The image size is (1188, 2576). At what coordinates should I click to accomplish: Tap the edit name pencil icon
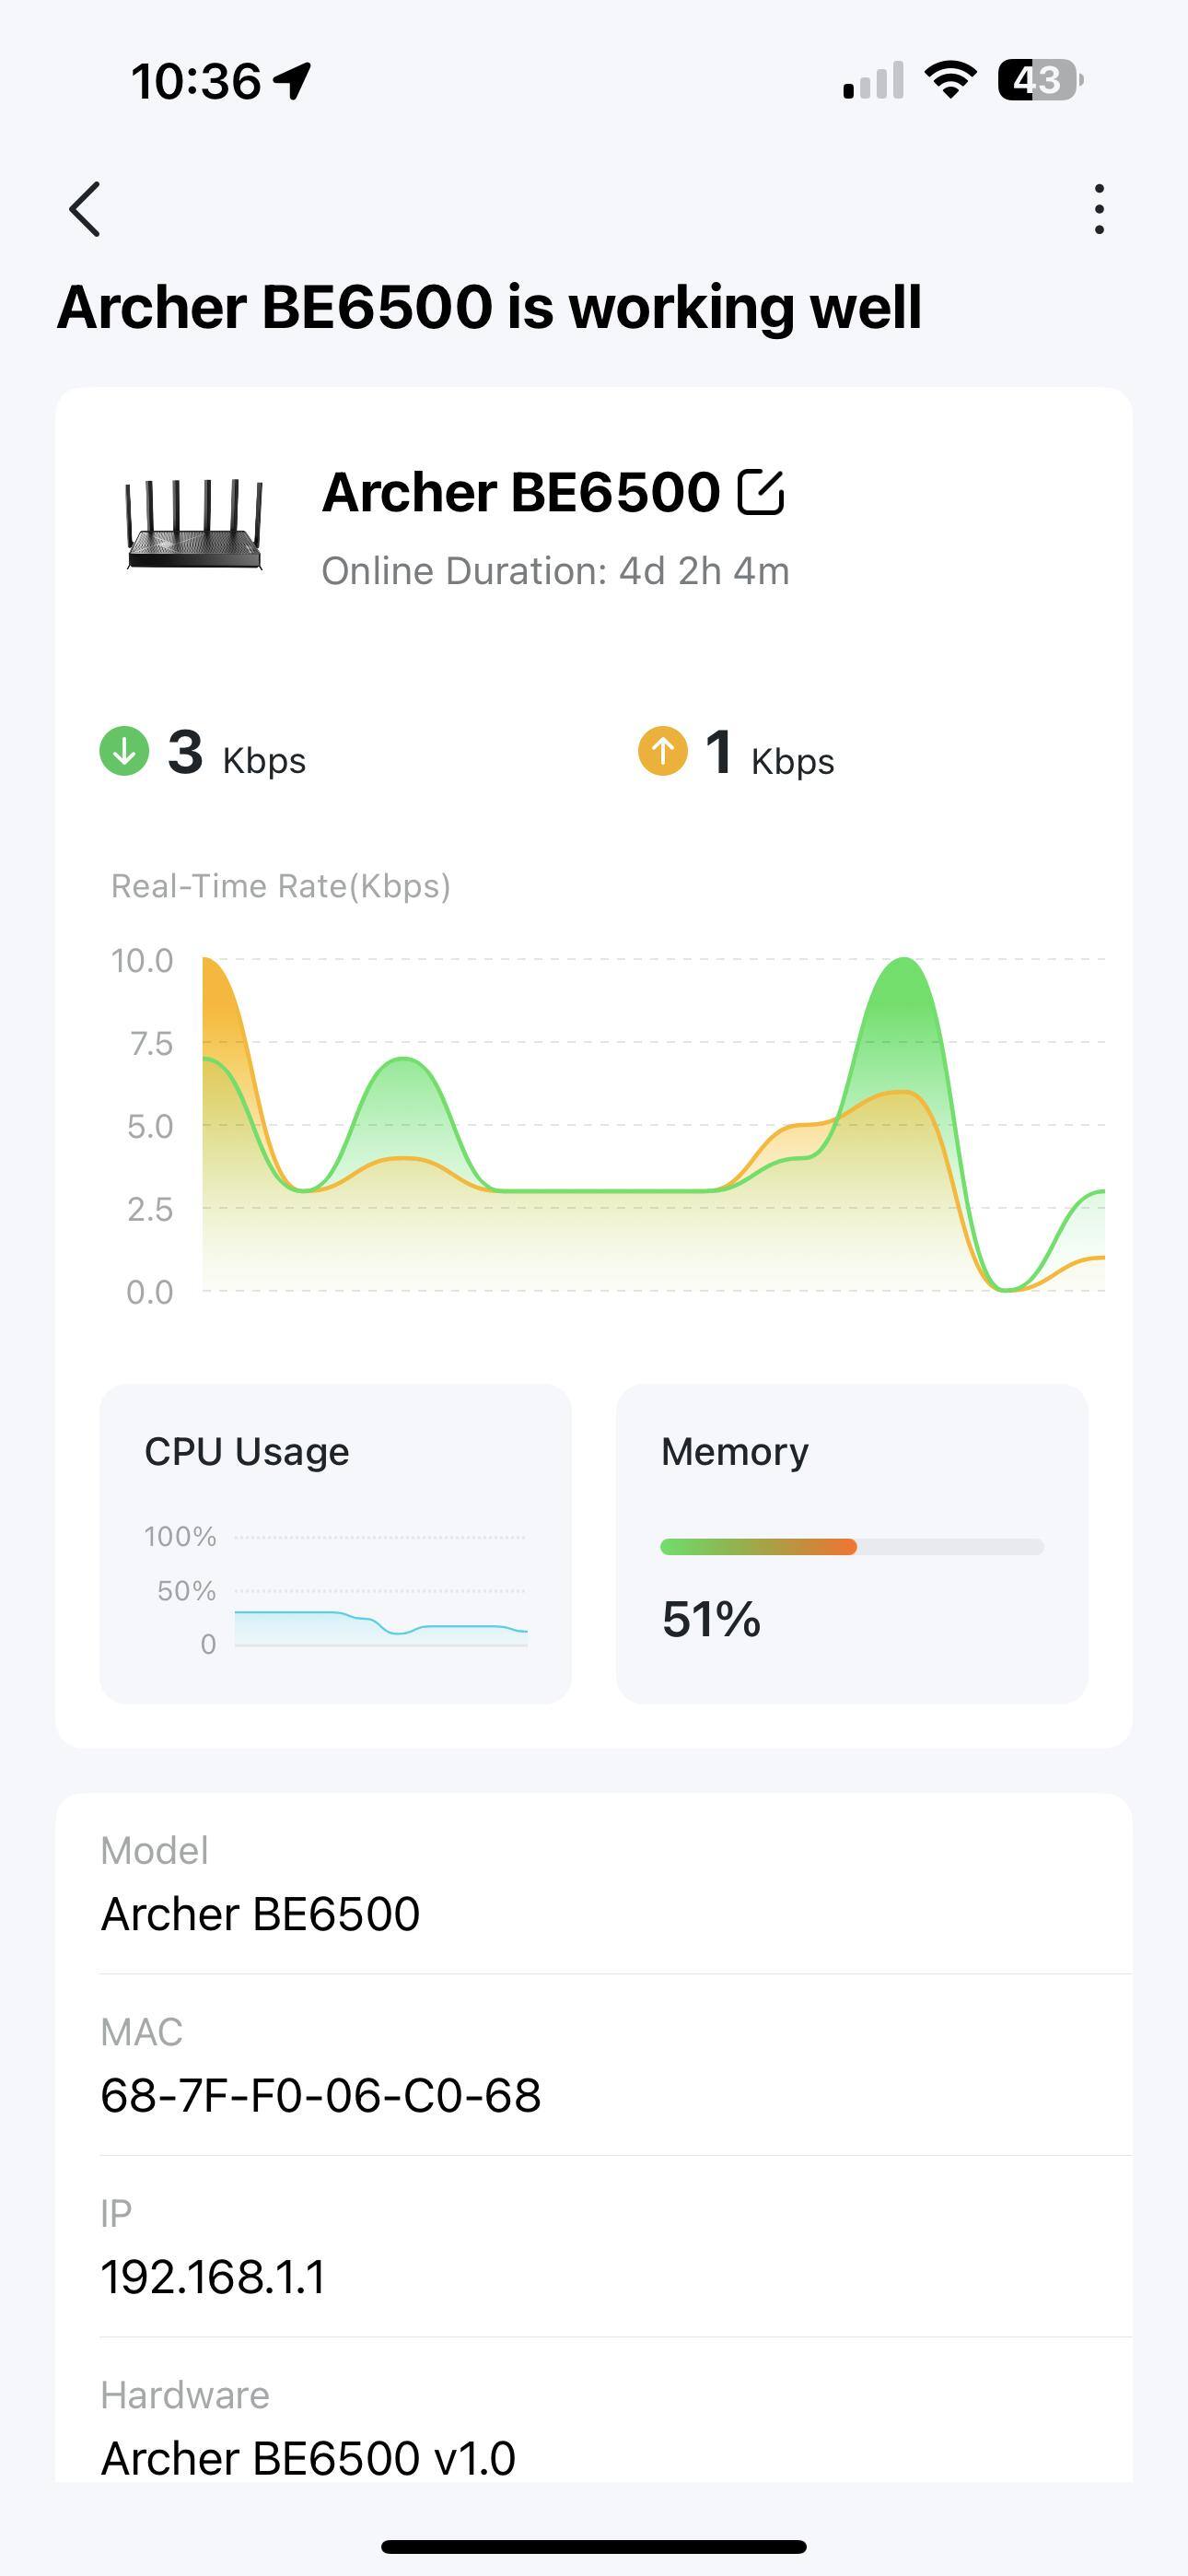(x=760, y=492)
